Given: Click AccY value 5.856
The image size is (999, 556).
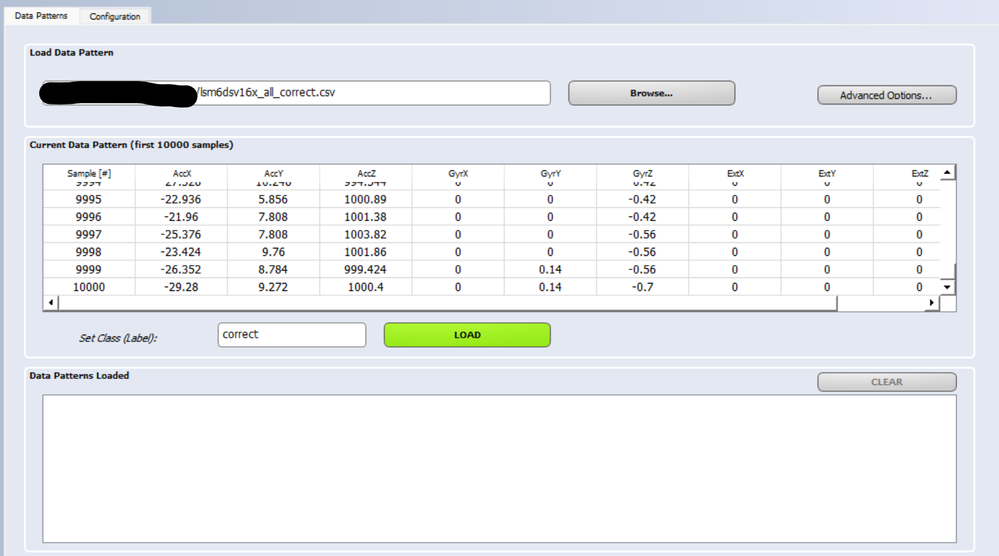Looking at the screenshot, I should [273, 199].
